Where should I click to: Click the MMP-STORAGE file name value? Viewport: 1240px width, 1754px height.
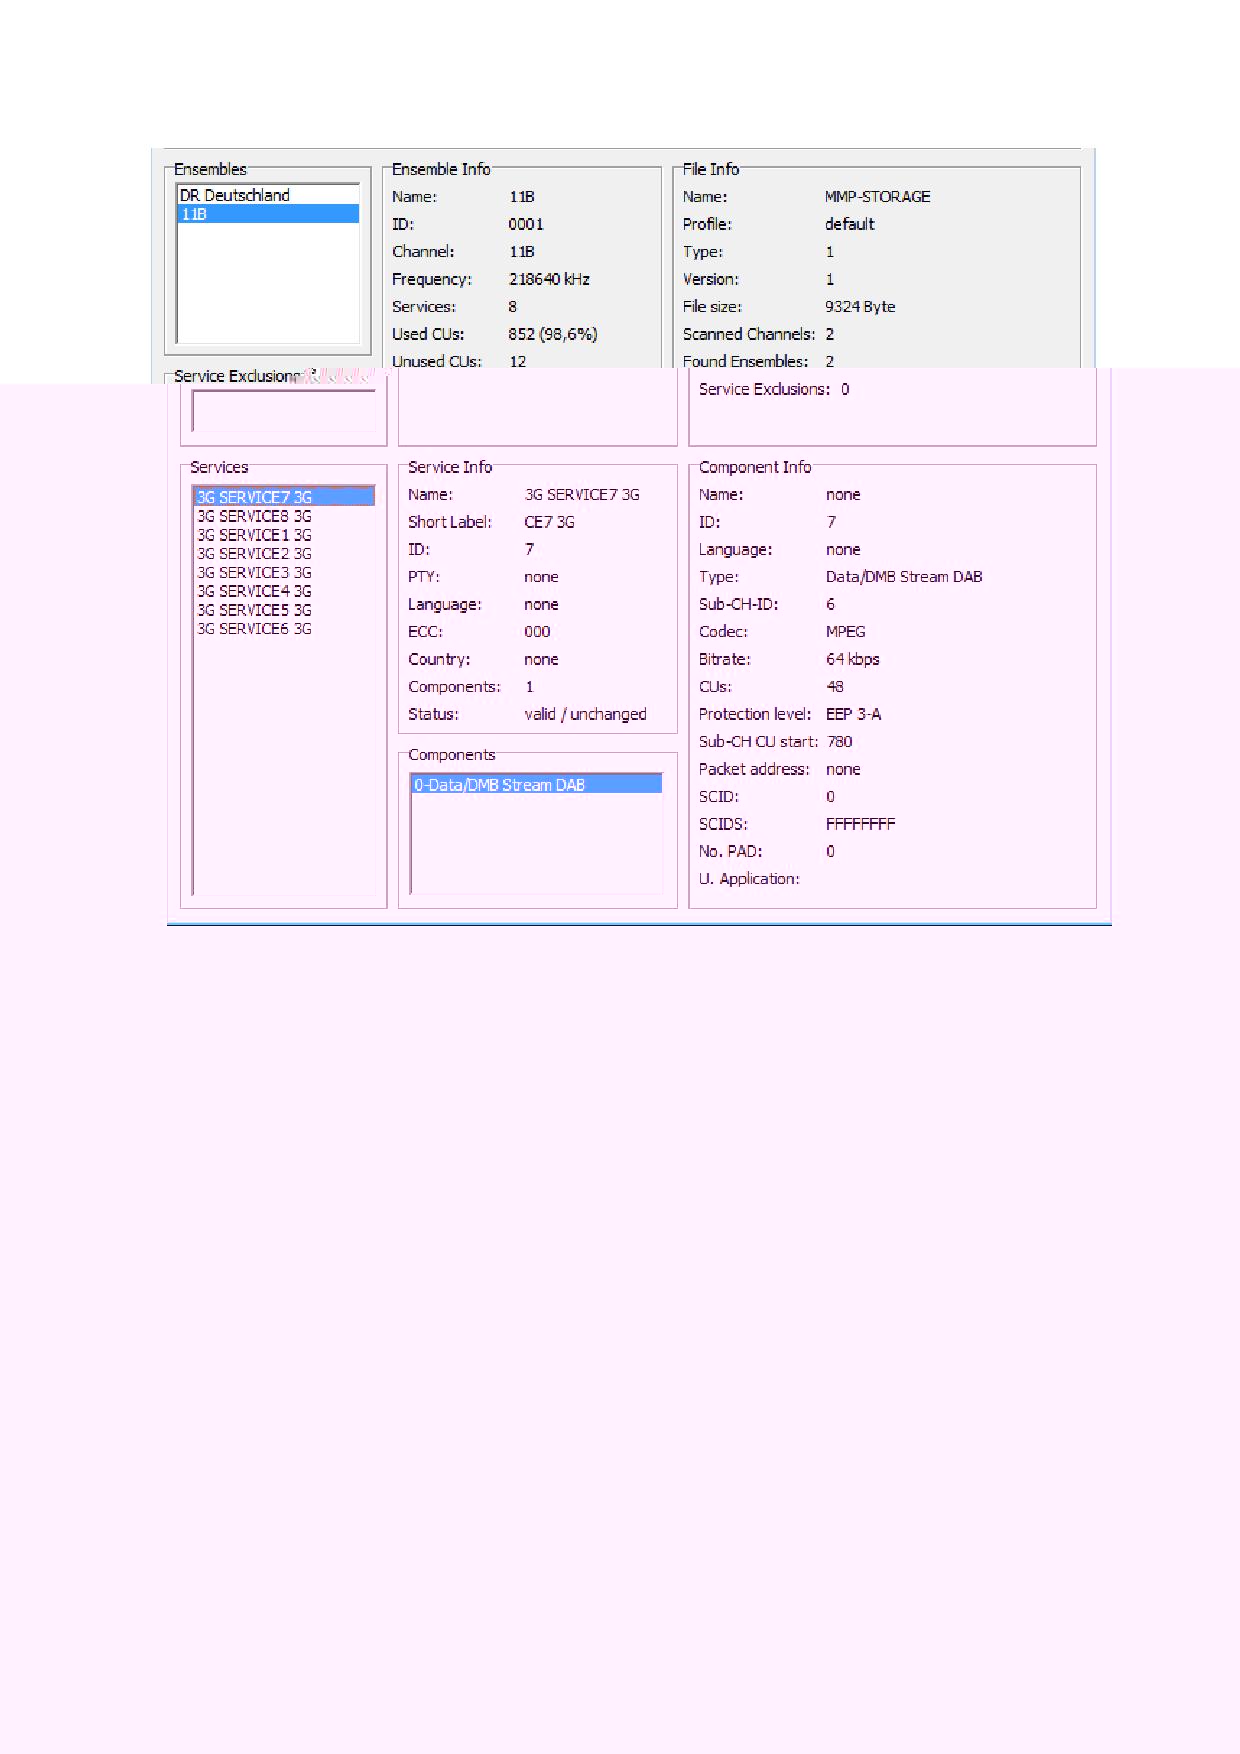click(877, 197)
